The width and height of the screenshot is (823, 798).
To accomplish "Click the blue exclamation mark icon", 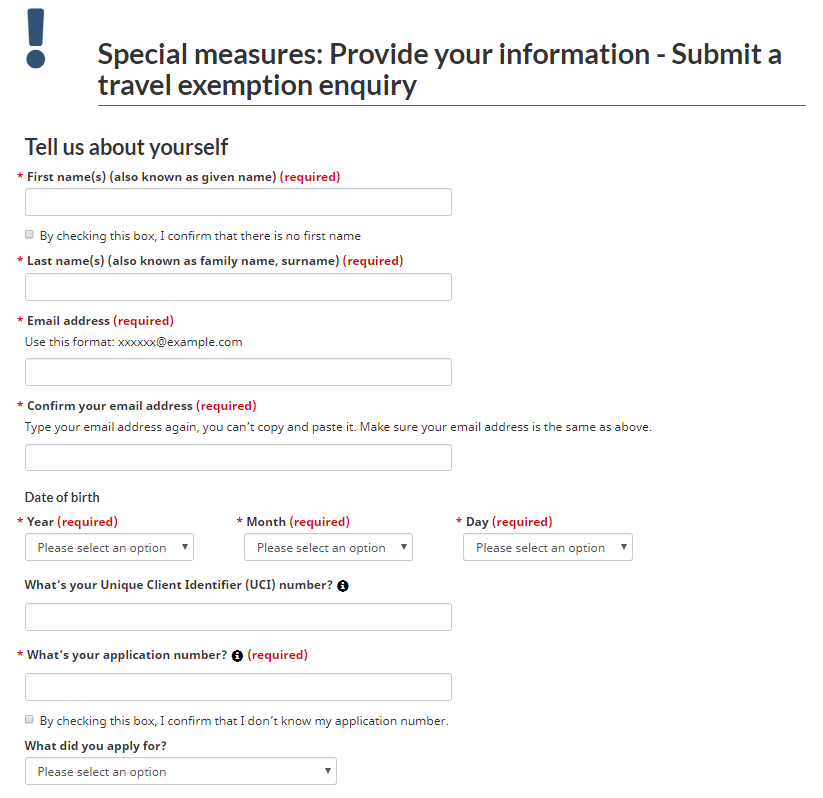I will coord(36,38).
